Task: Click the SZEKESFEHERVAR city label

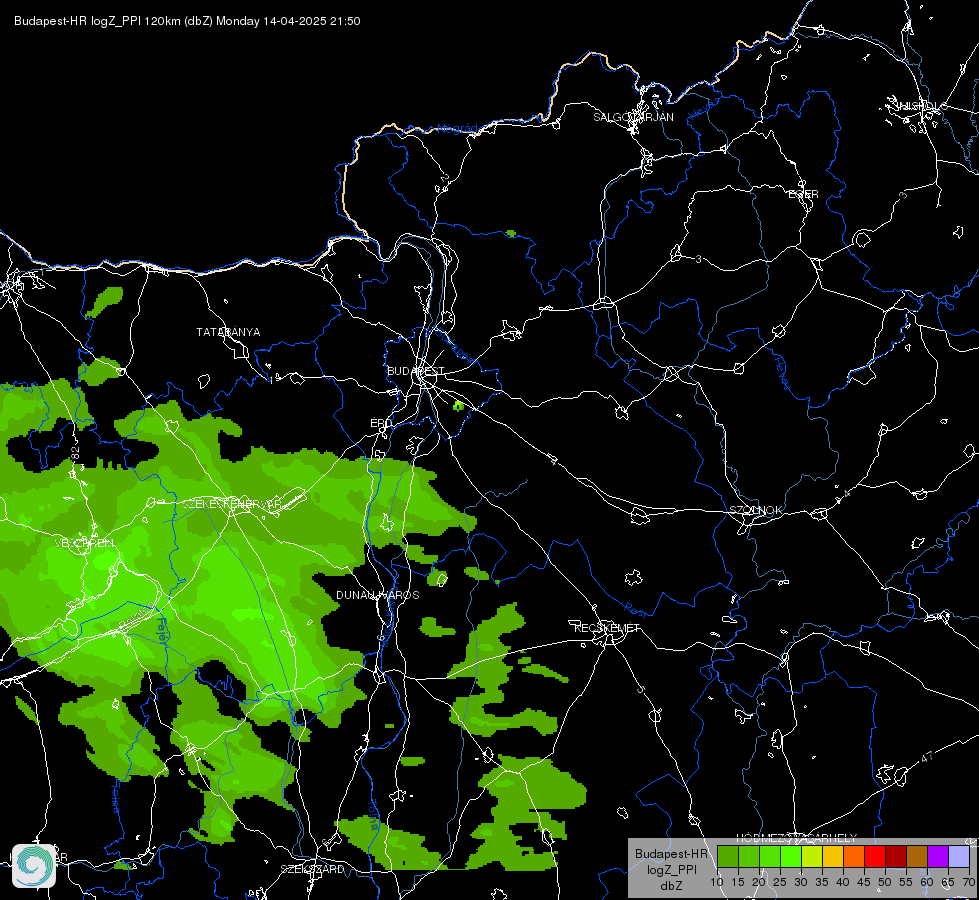Action: [x=231, y=503]
